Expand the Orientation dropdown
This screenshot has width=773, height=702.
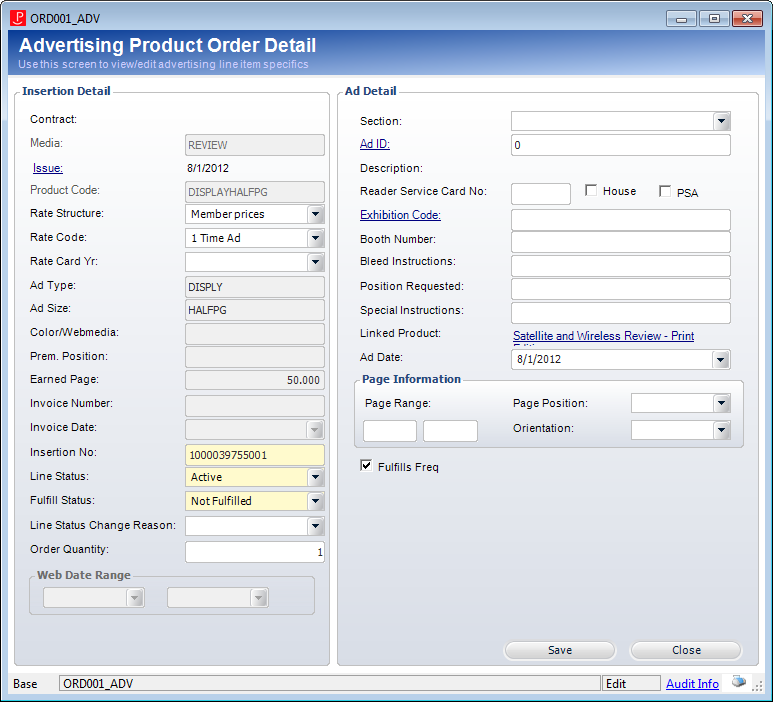[x=721, y=430]
